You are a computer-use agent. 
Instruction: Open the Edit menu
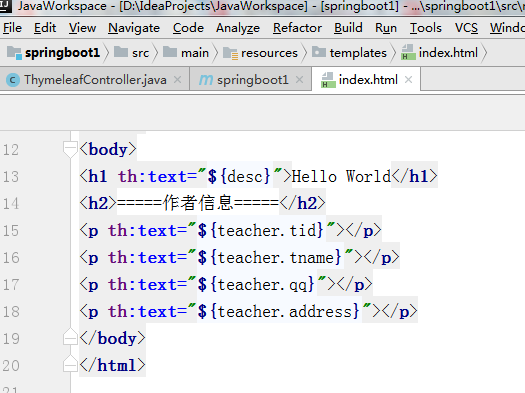point(45,28)
